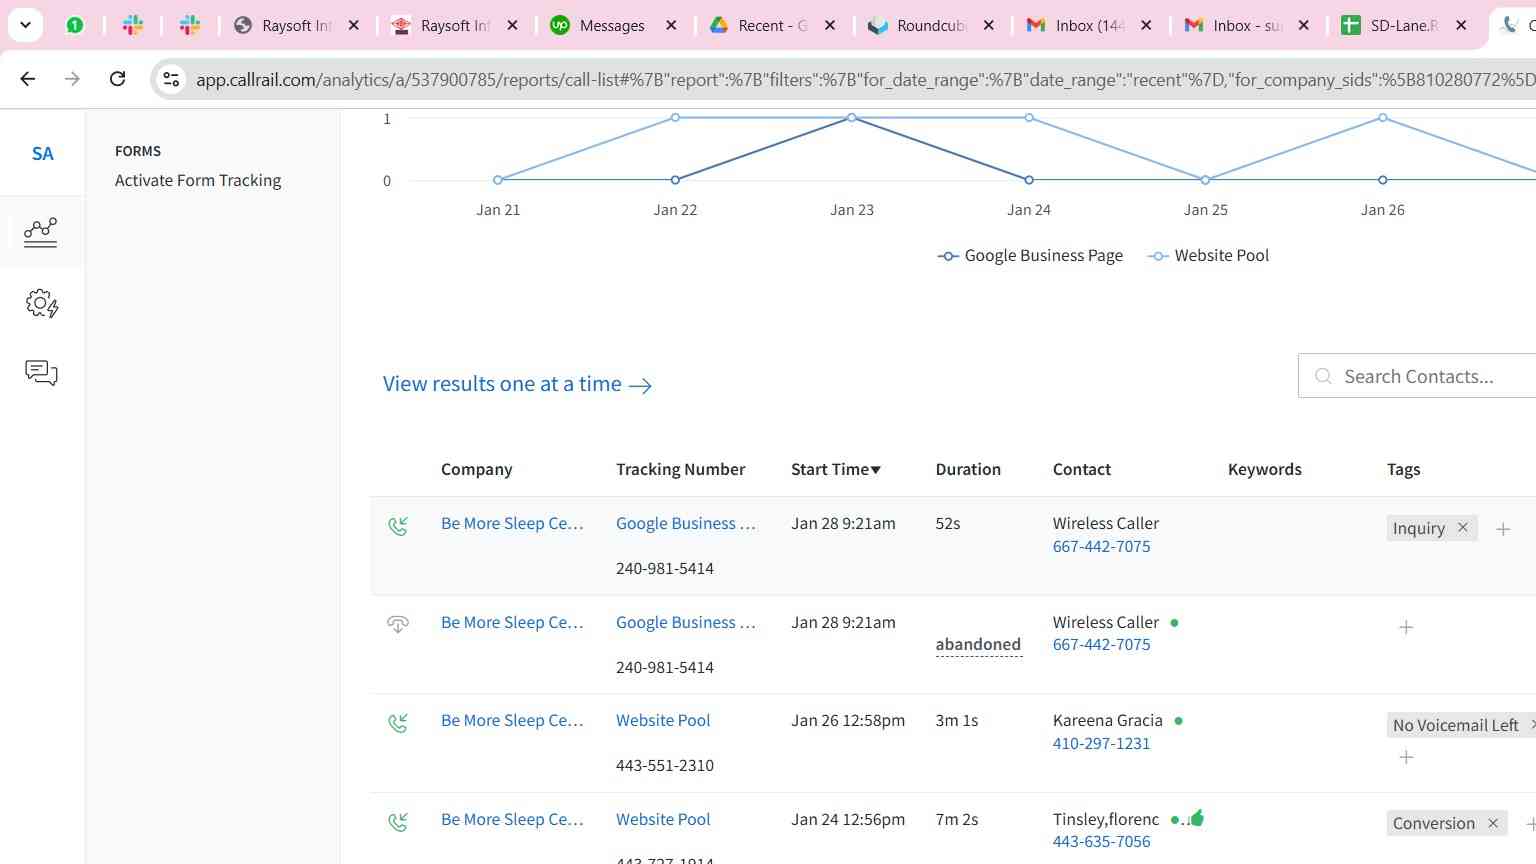This screenshot has height=864, width=1536.
Task: Type in the Search Contacts field
Action: 1417,376
